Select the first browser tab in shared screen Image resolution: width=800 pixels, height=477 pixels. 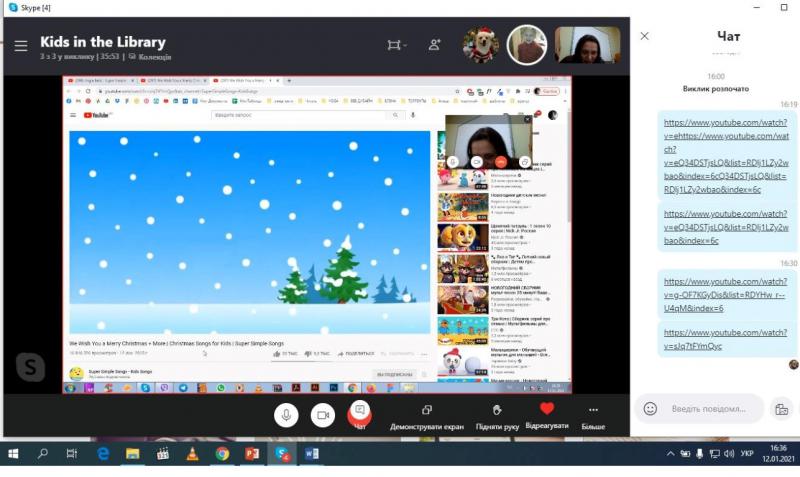tap(100, 81)
